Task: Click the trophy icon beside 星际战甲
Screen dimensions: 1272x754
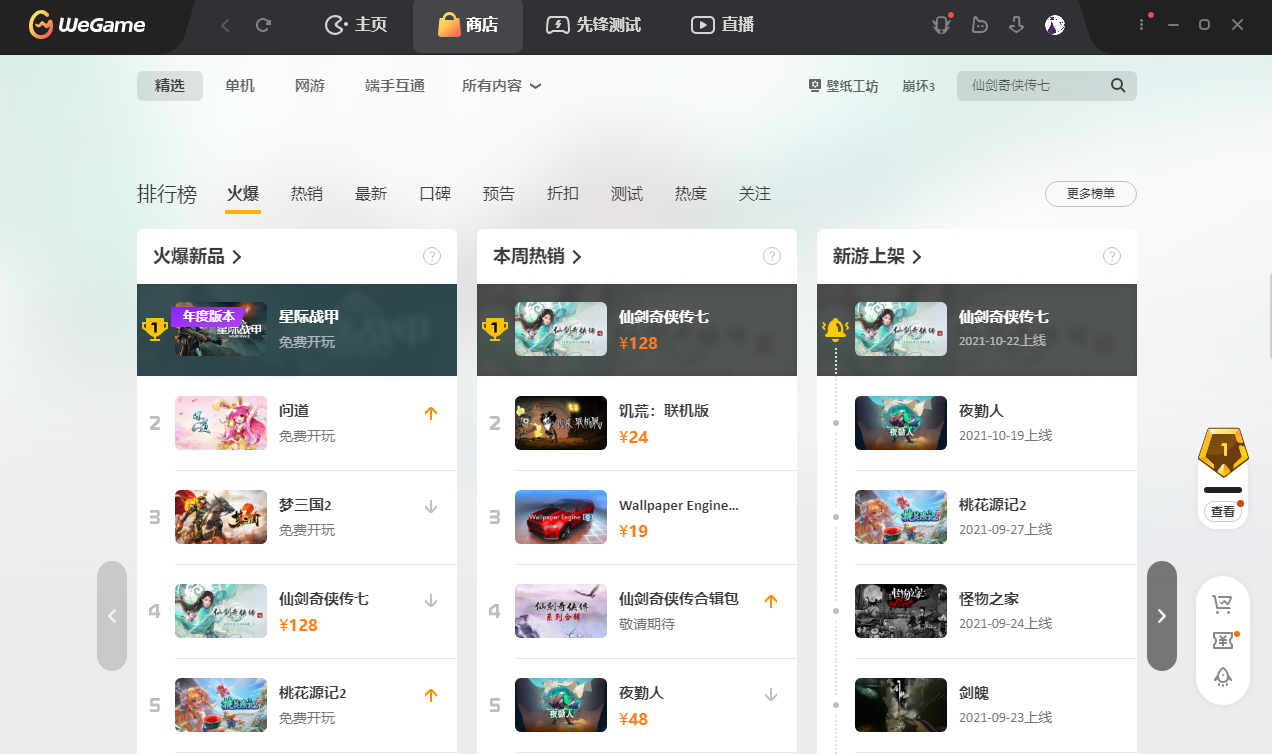Action: pos(154,328)
